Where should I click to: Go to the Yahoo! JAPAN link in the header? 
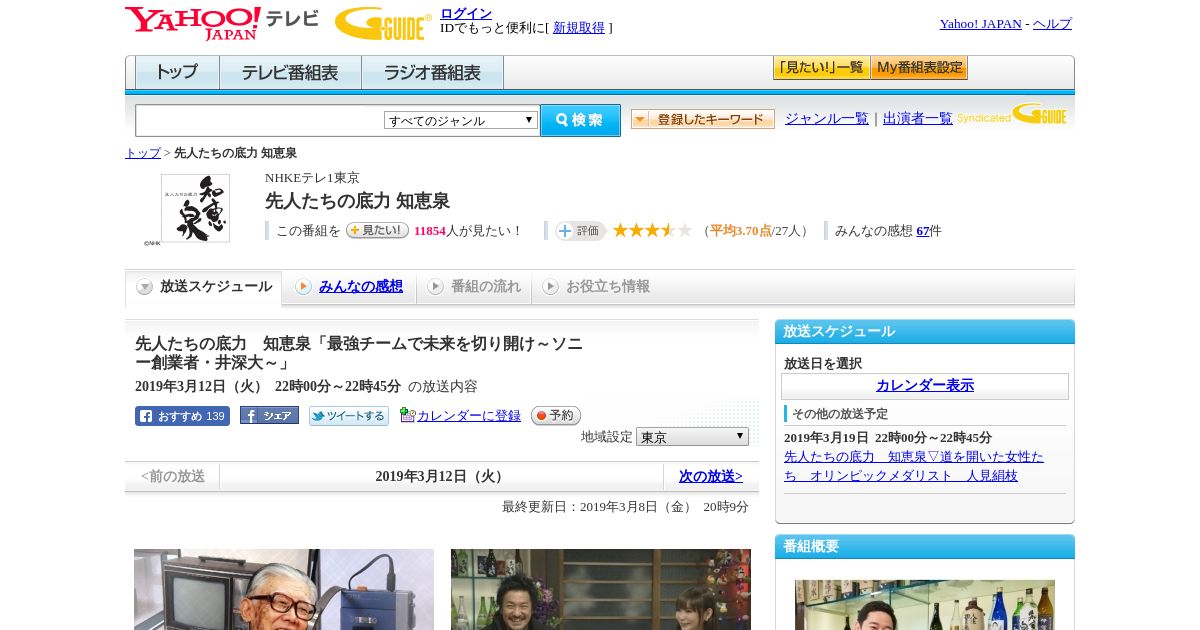[x=980, y=24]
